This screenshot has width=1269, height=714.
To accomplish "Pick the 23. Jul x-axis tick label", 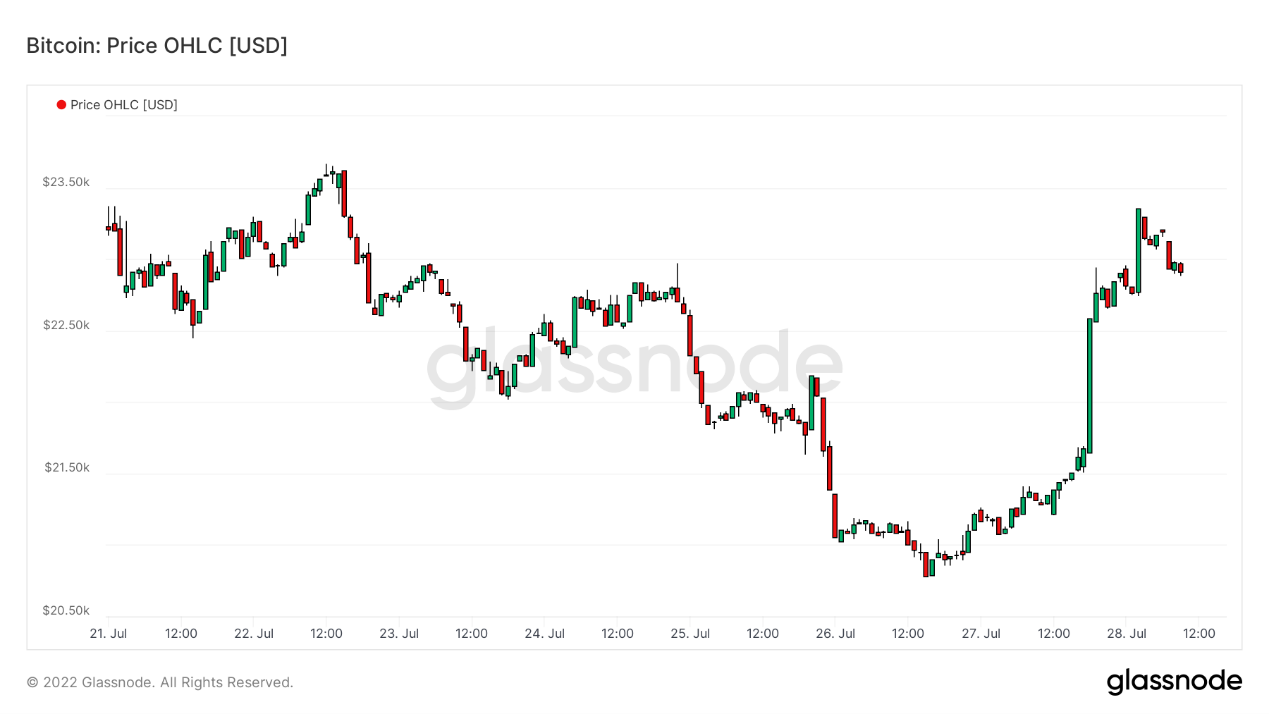I will coord(399,633).
